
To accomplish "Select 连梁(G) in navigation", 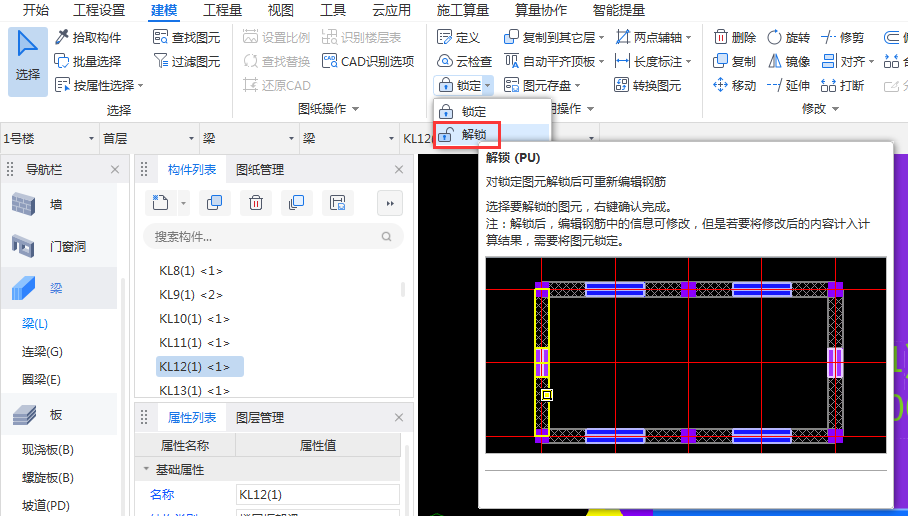I will click(42, 352).
